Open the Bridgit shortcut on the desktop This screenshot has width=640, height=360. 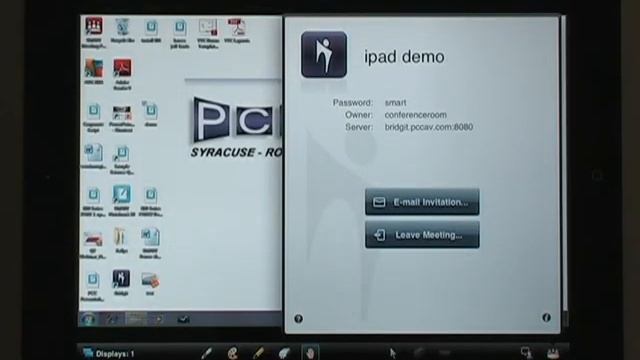point(121,282)
